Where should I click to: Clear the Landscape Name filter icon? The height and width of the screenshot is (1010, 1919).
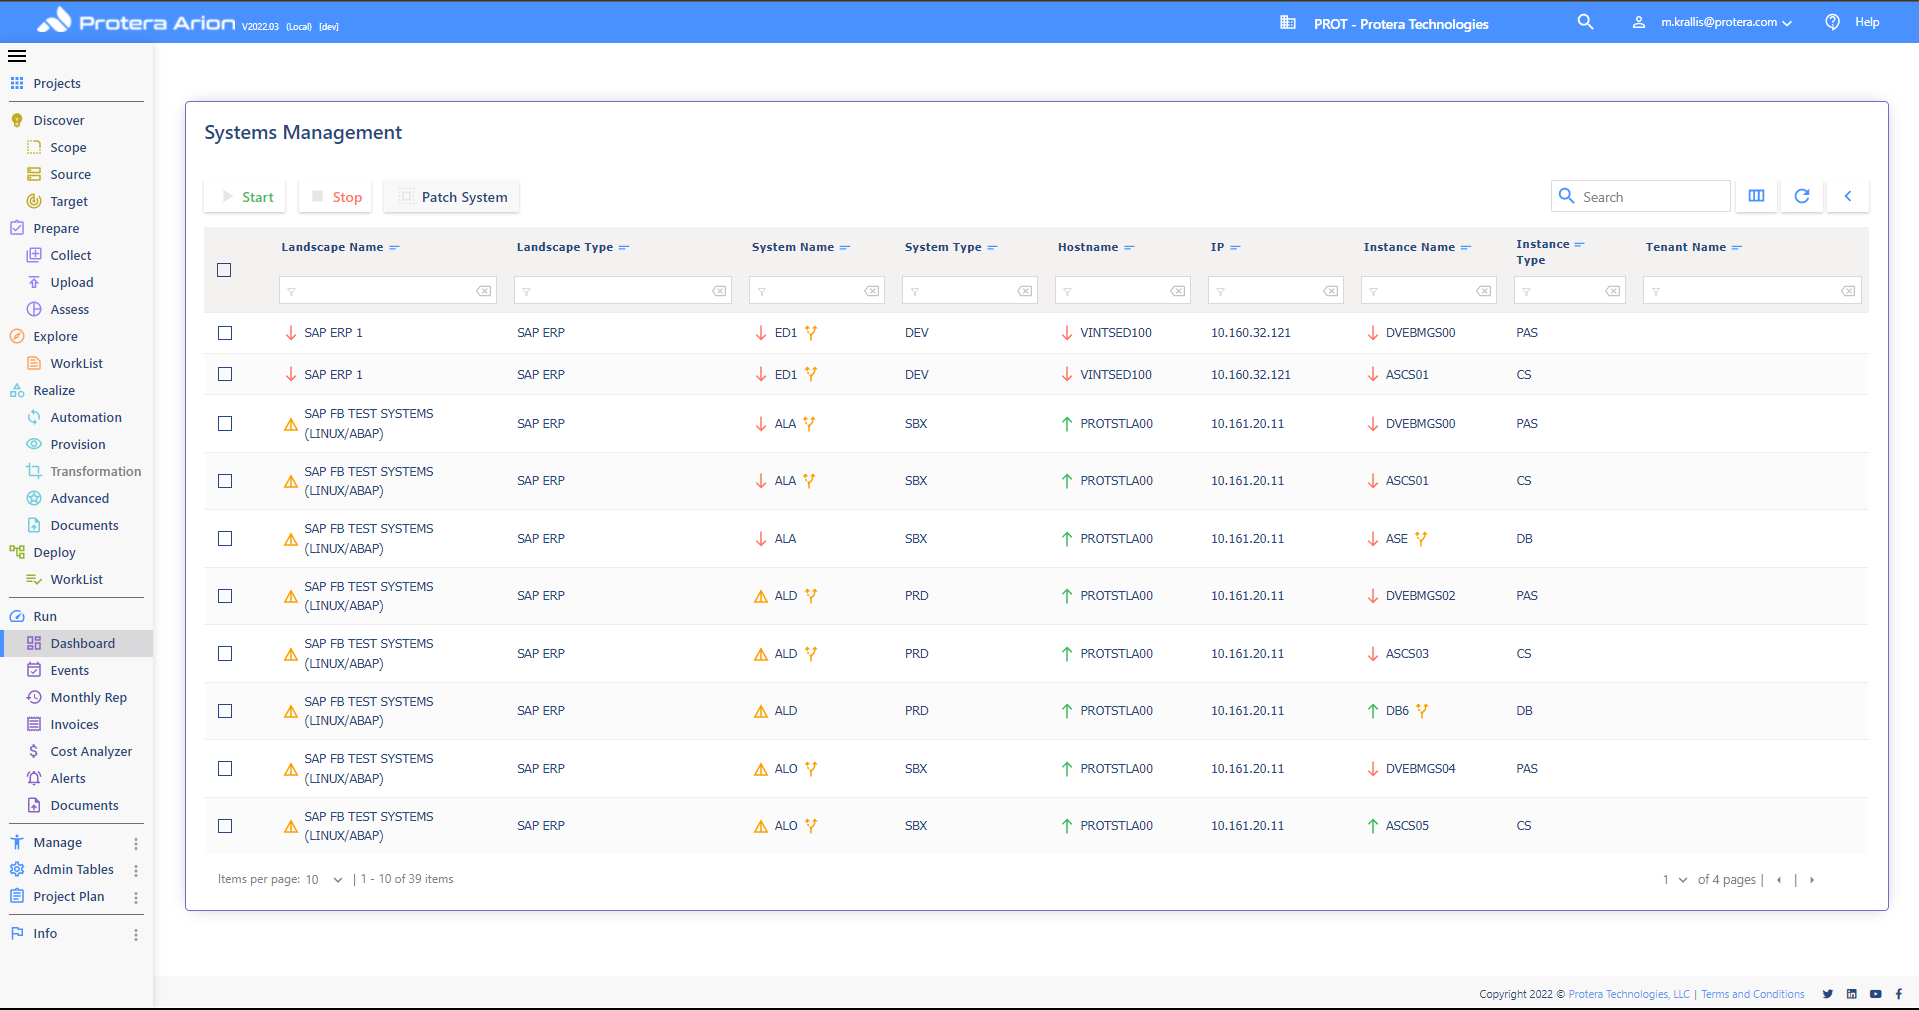[x=484, y=291]
